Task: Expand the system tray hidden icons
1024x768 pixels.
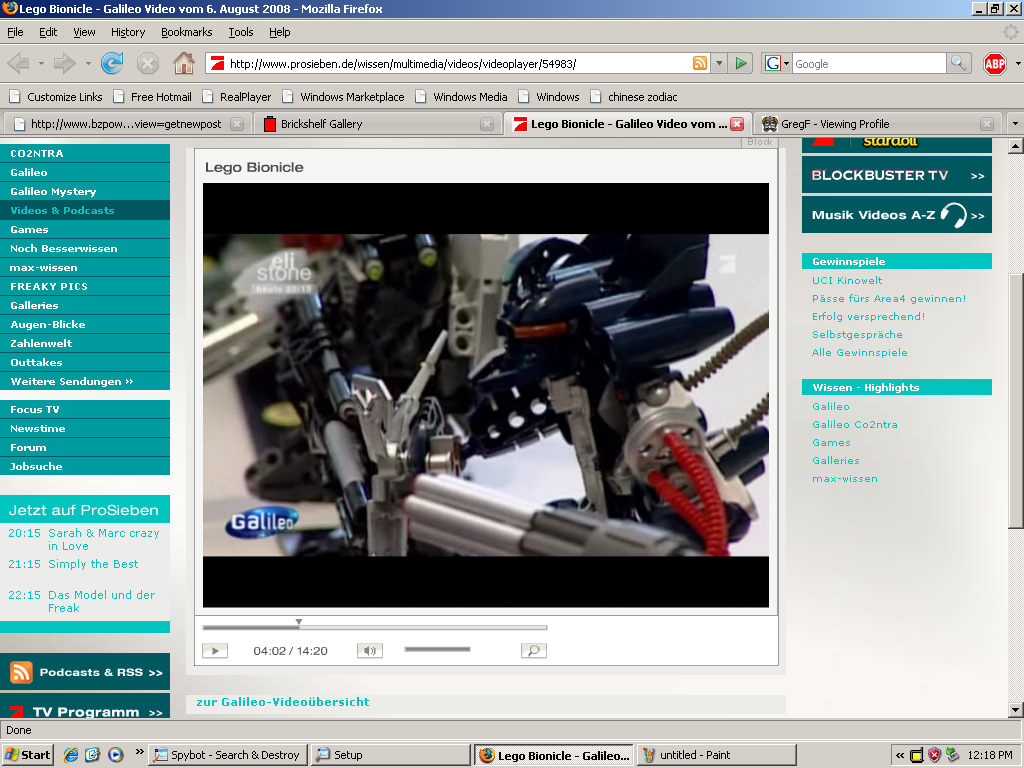Action: (900, 756)
